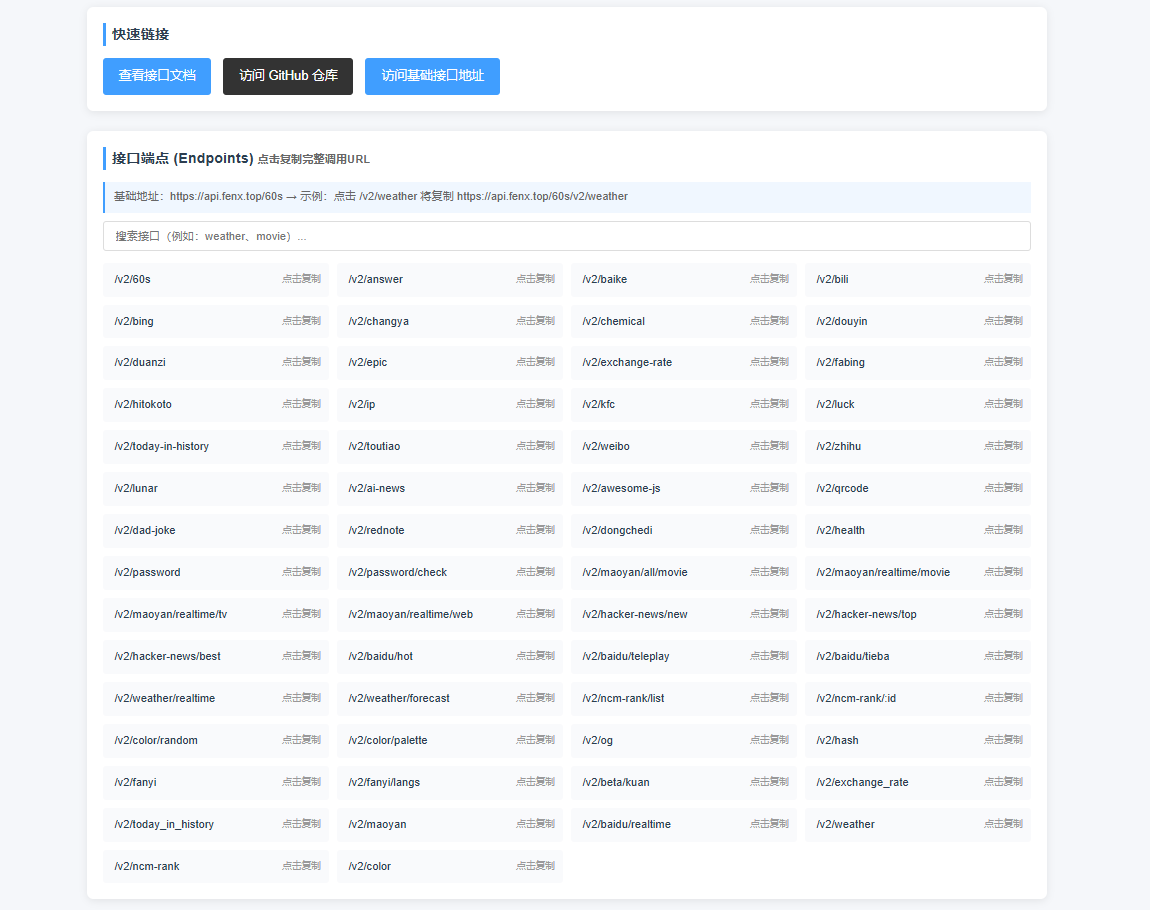Select the /v2/chemical endpoint card
The width and height of the screenshot is (1150, 910).
pyautogui.click(x=683, y=321)
